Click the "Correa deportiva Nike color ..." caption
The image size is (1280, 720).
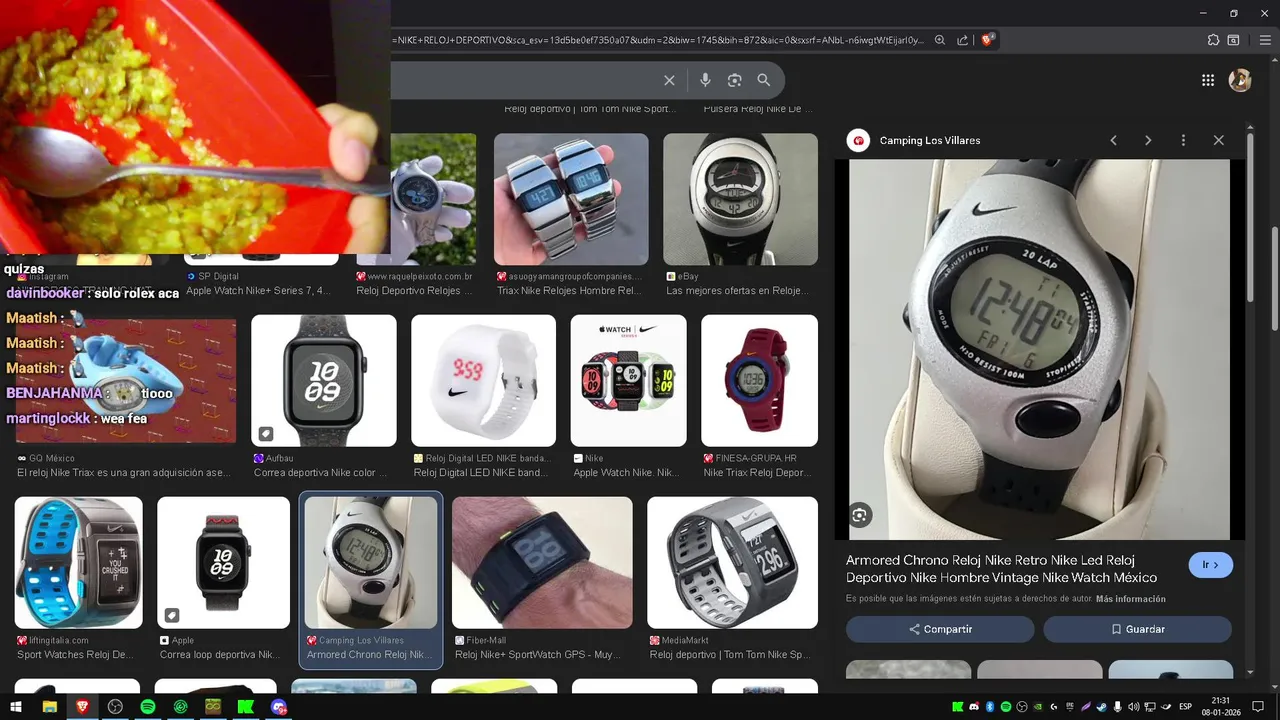coord(320,473)
